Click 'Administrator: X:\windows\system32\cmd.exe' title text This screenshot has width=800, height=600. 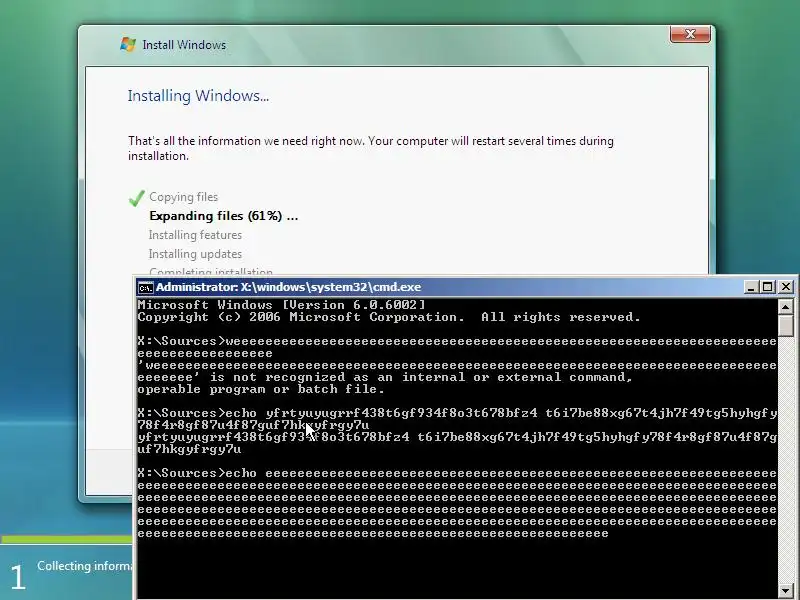289,287
